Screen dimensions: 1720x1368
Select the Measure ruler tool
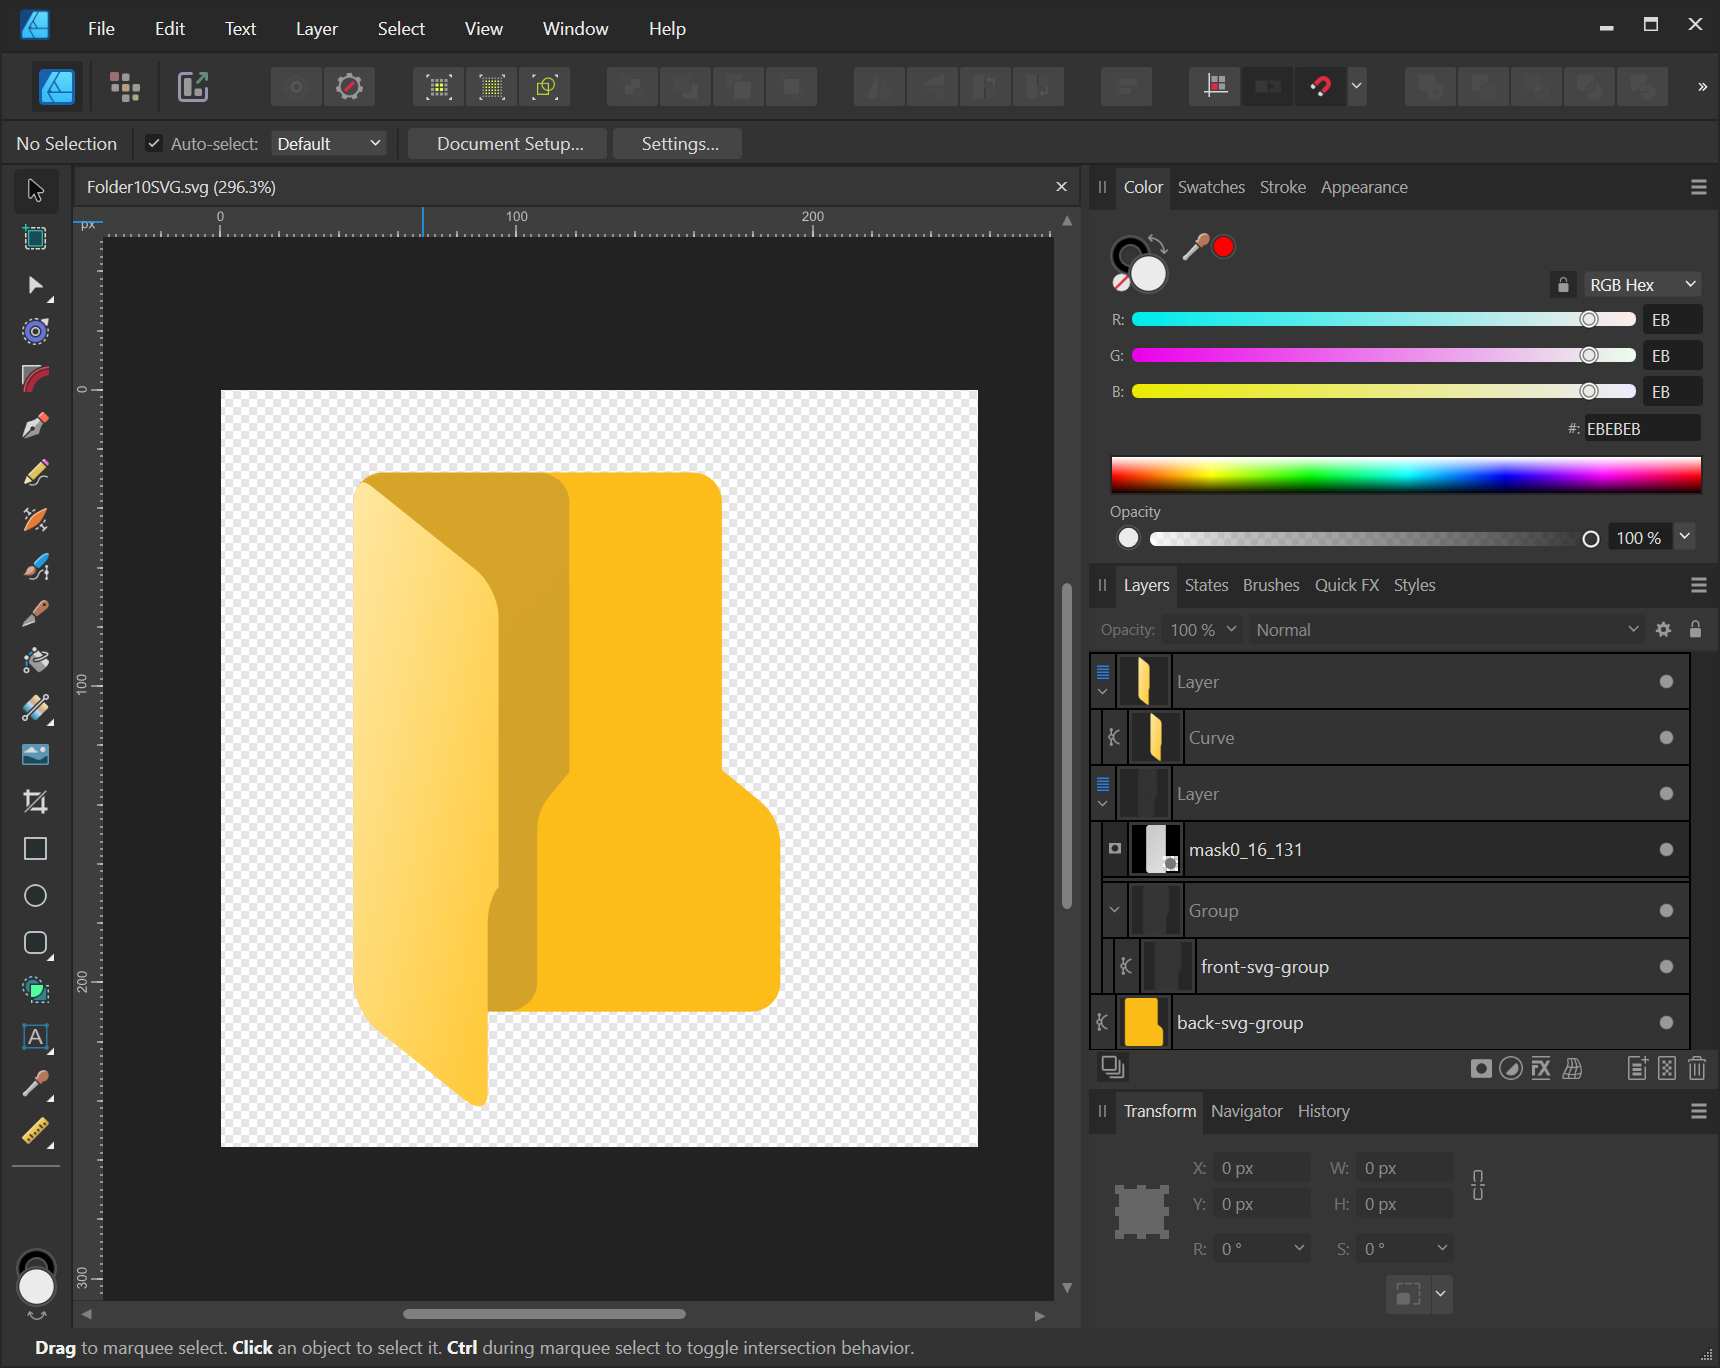coord(35,1131)
